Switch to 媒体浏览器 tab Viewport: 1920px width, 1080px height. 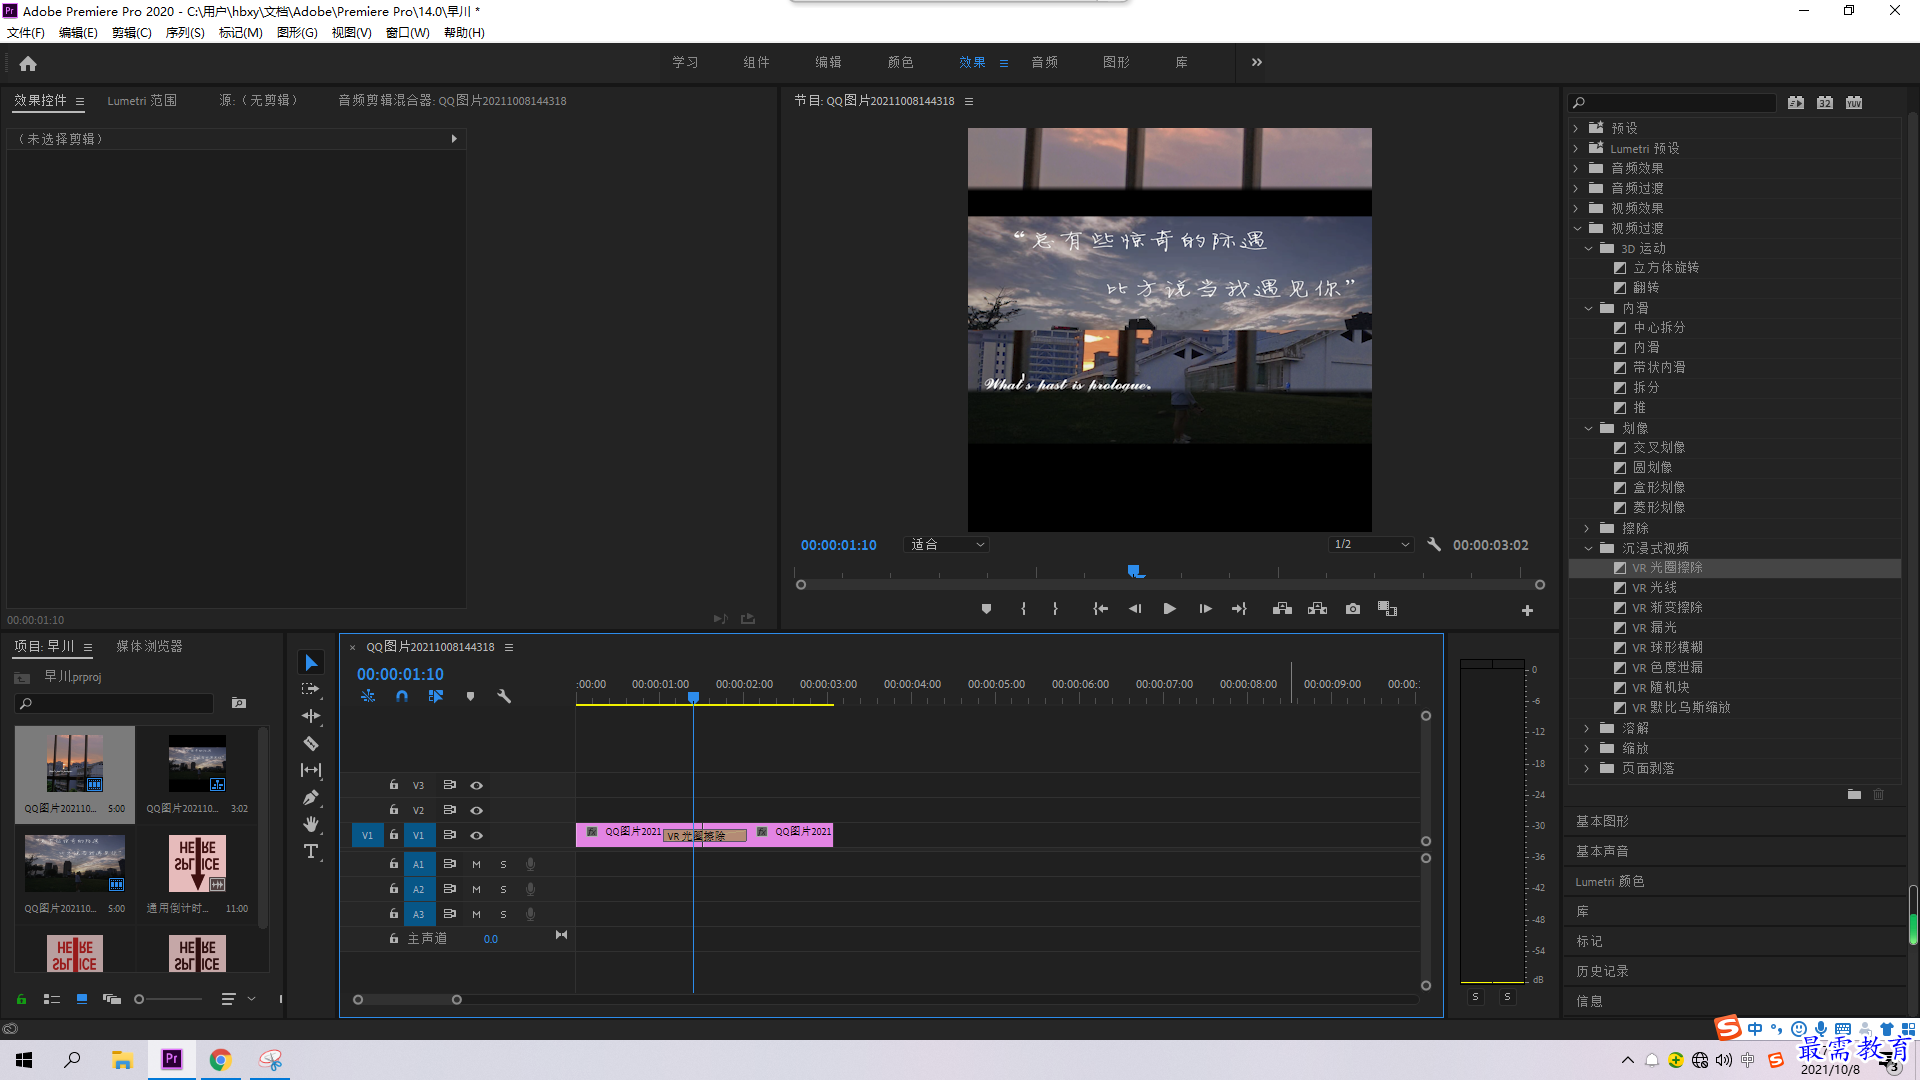point(149,646)
